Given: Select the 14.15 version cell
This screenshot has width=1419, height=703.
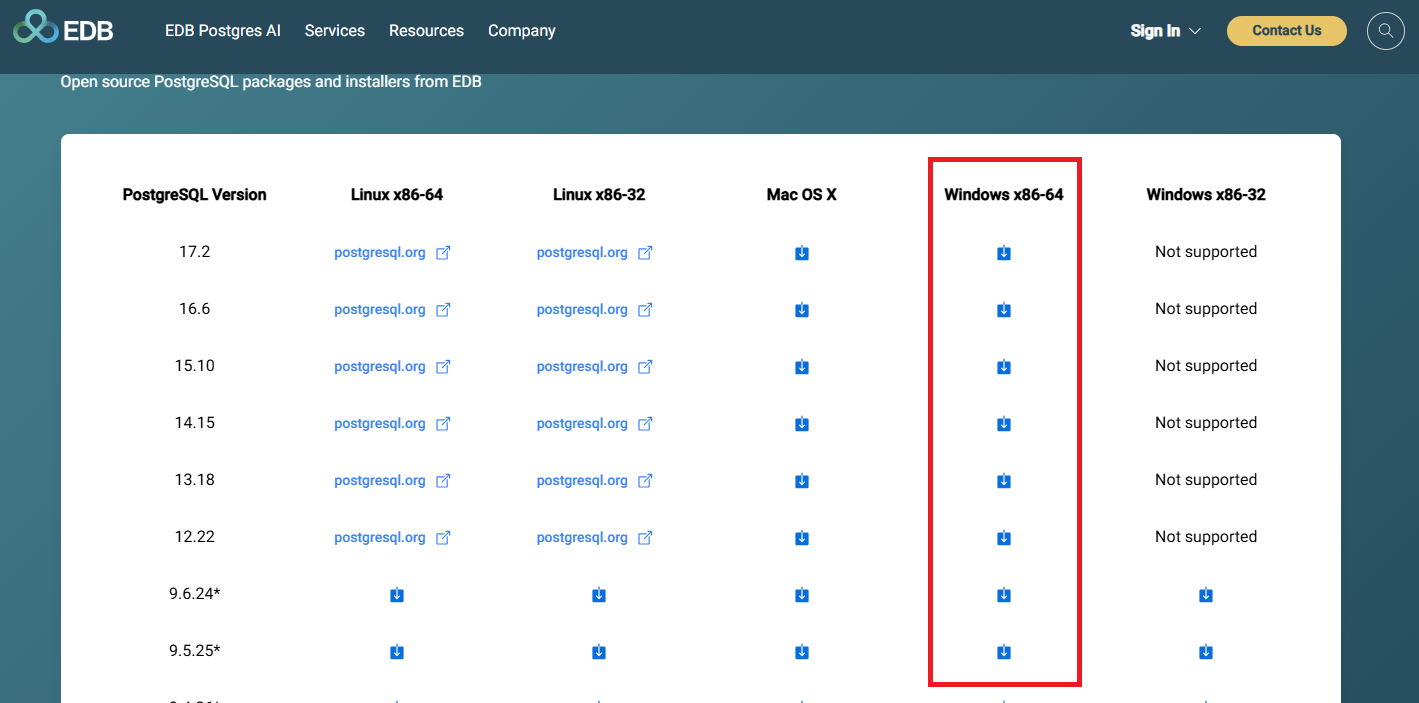Looking at the screenshot, I should (195, 423).
